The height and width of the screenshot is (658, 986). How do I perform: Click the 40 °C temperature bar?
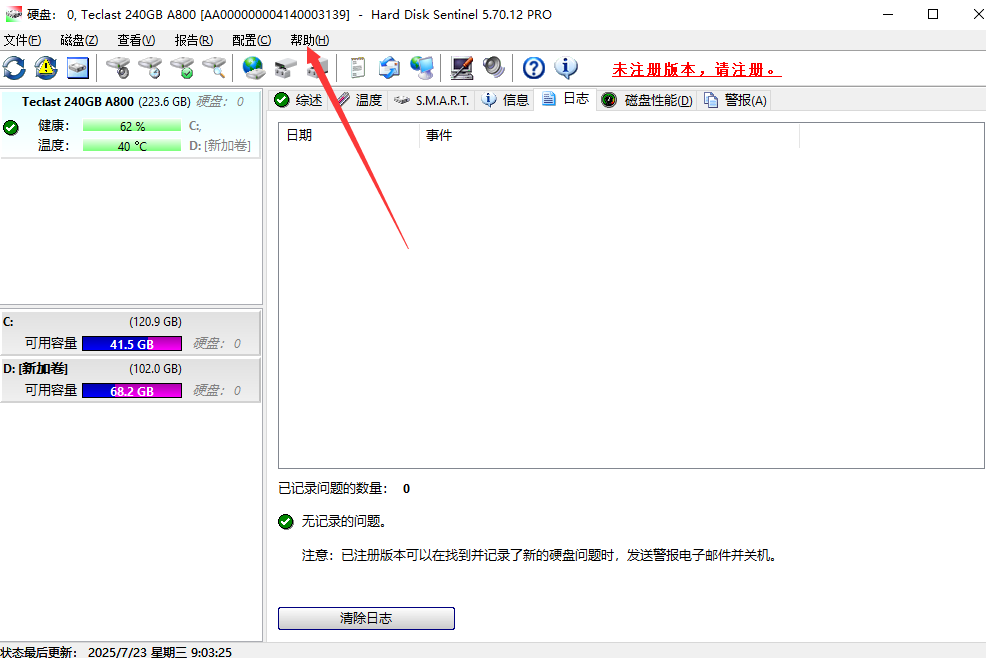coord(132,146)
